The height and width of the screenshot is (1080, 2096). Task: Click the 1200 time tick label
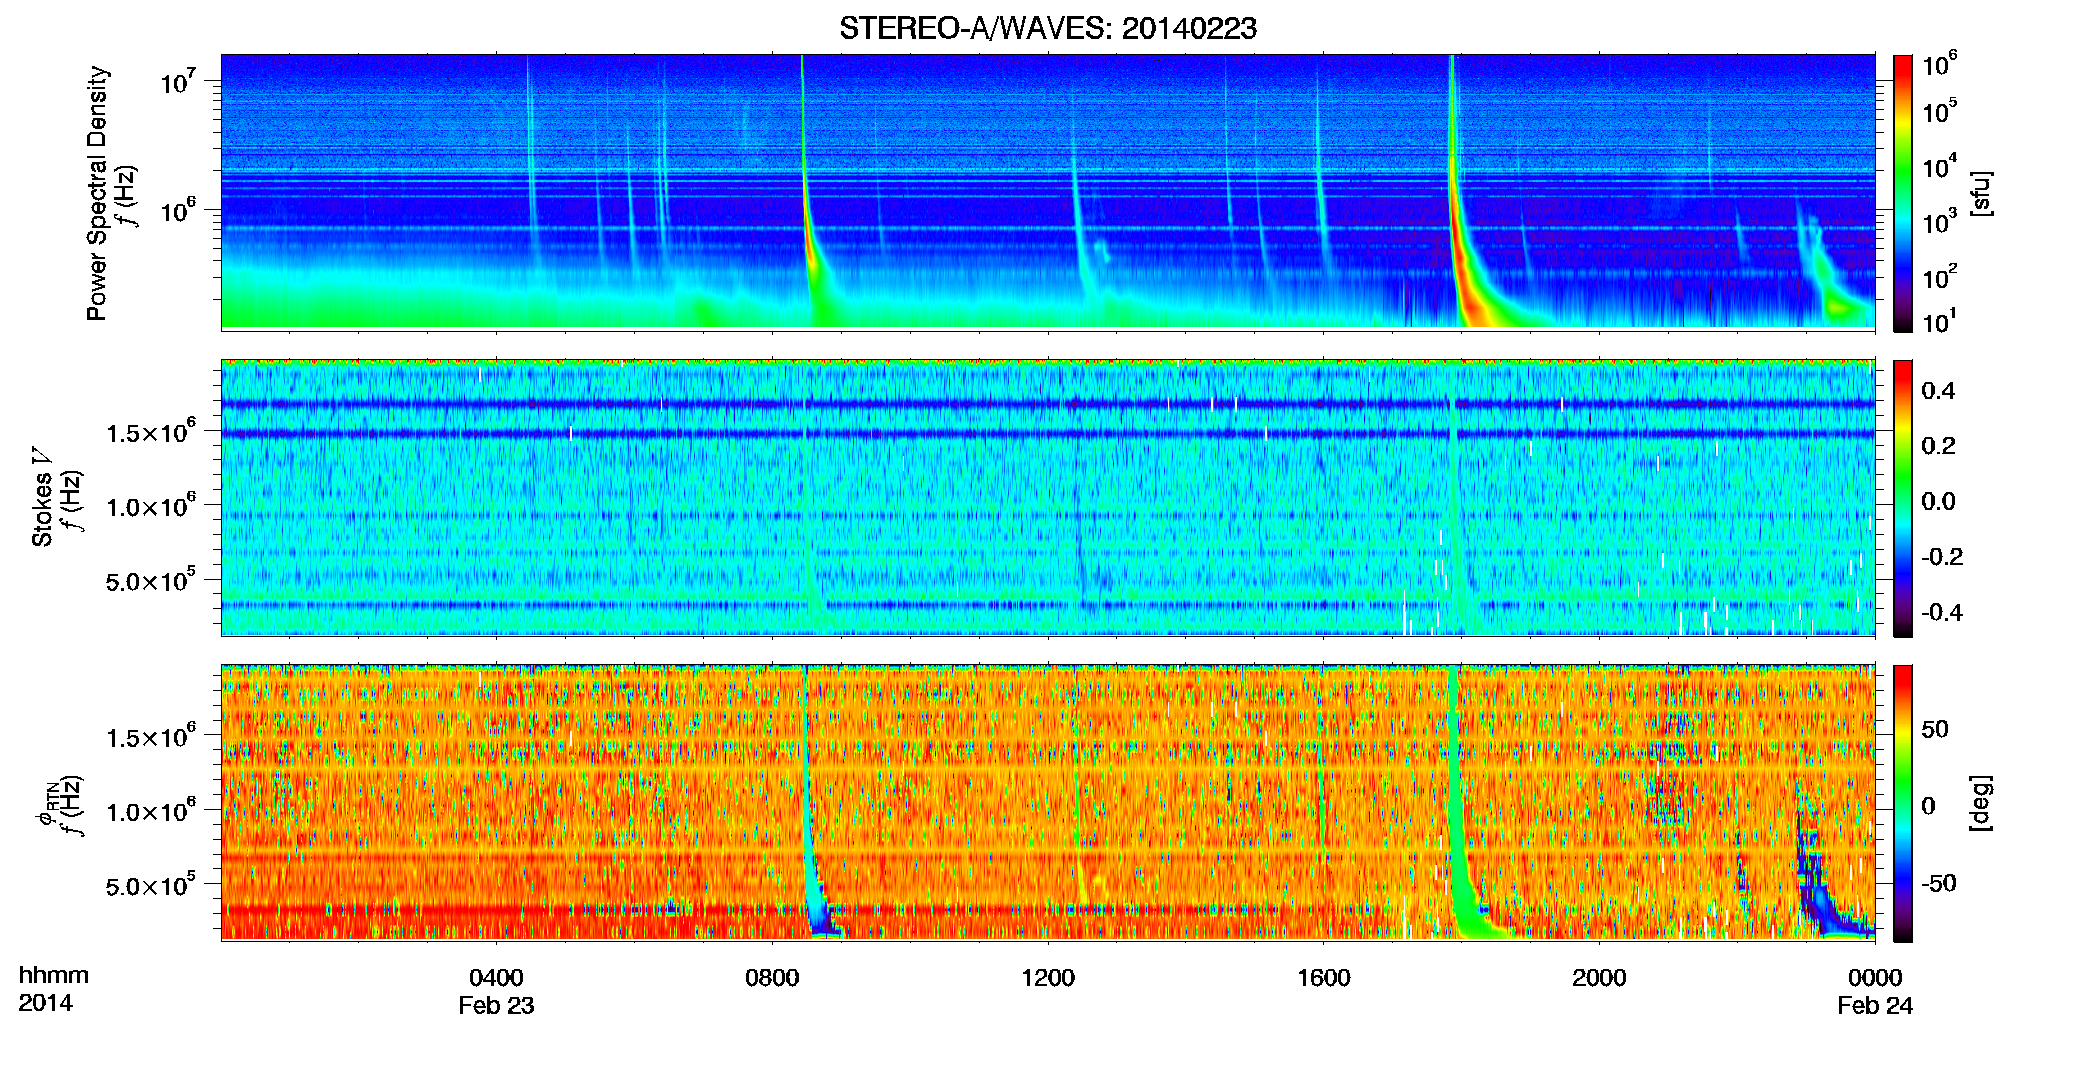click(1048, 978)
